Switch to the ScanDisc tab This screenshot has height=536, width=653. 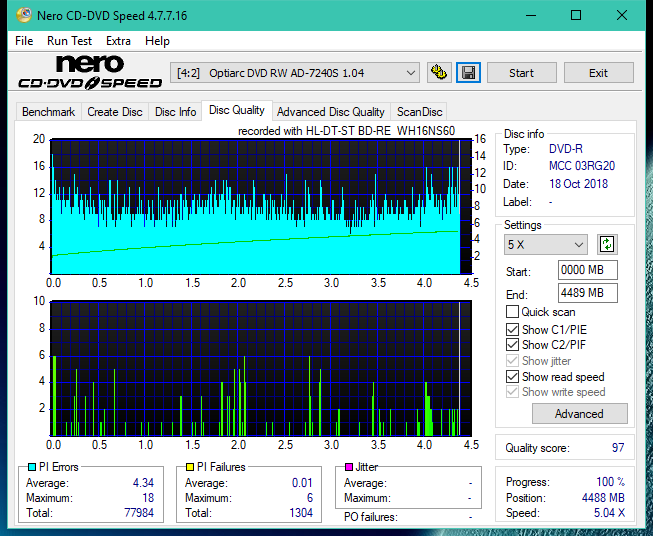pyautogui.click(x=419, y=112)
